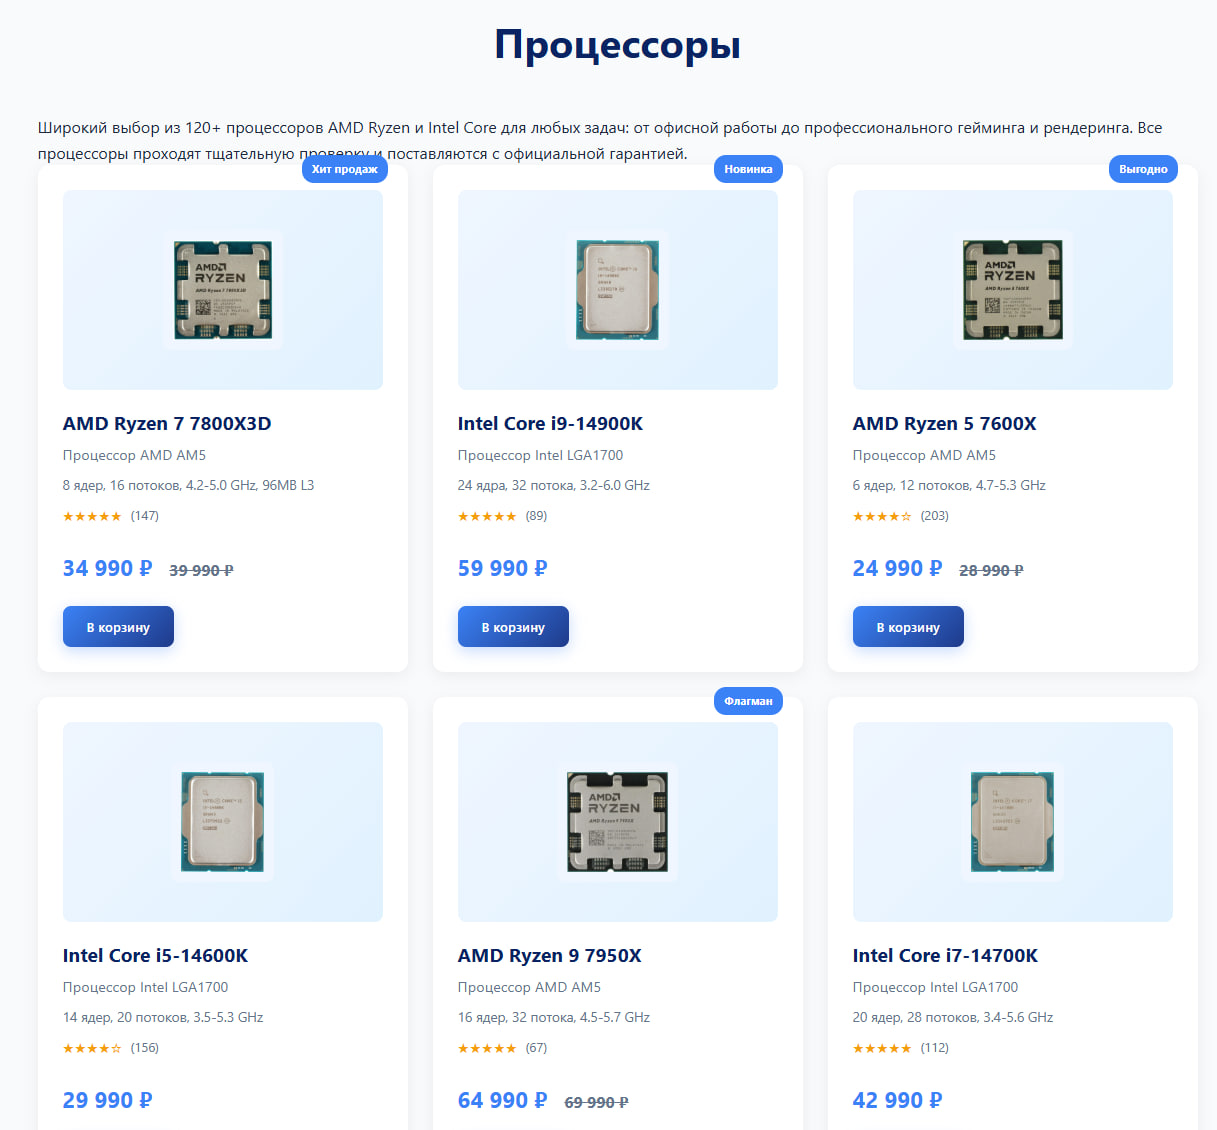Open the AMD Ryzen 9 7950X product photo
1217x1130 pixels.
coord(617,822)
